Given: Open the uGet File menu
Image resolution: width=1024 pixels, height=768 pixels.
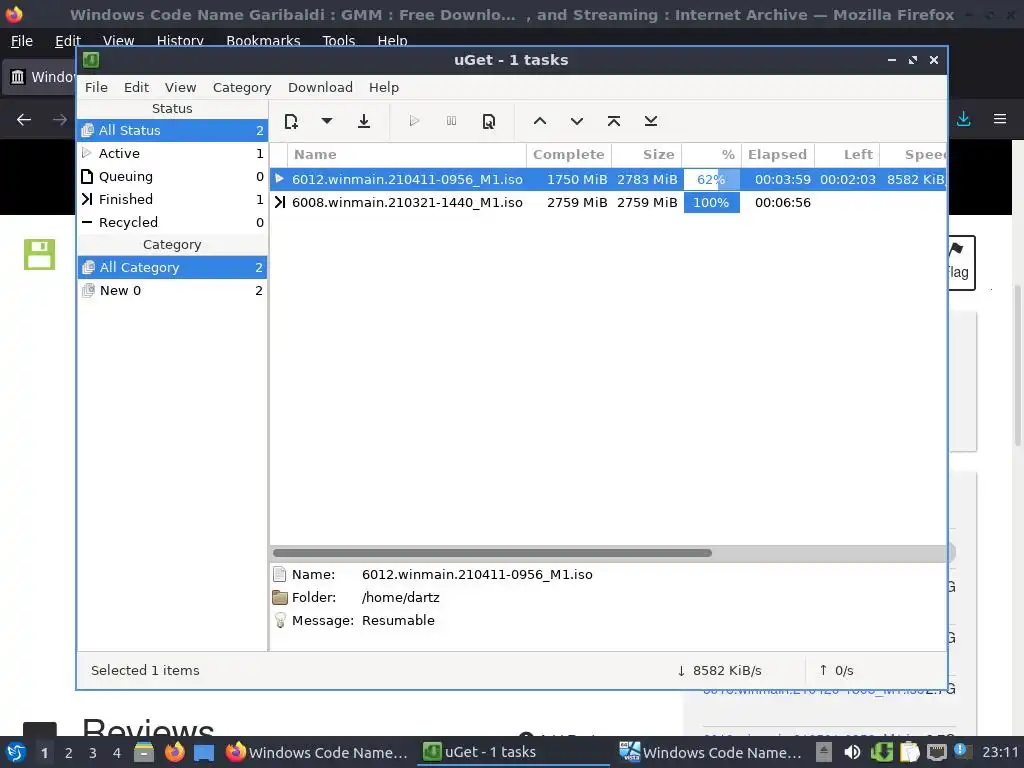Looking at the screenshot, I should click(x=96, y=88).
